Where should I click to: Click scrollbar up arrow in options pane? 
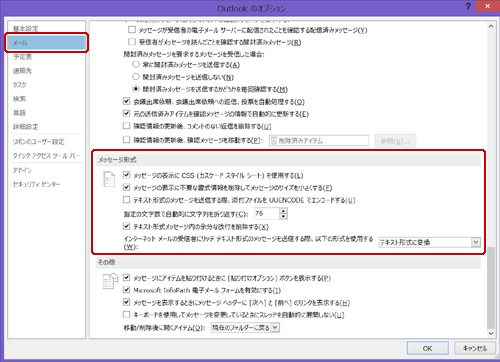491,26
